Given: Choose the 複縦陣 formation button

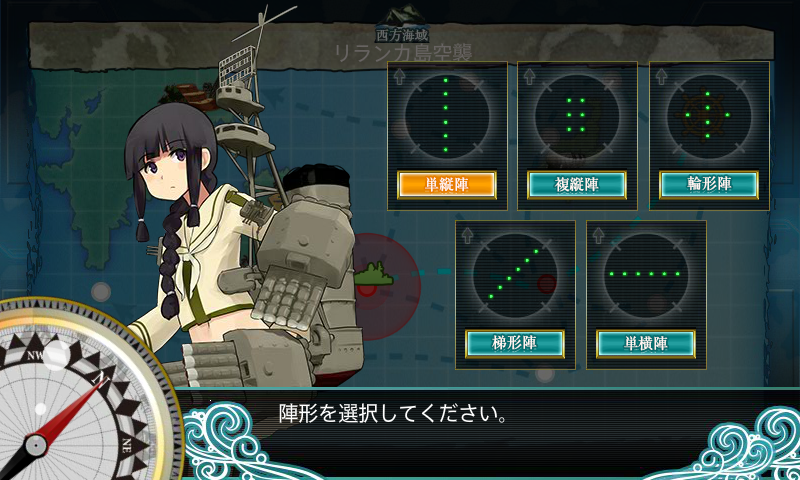Looking at the screenshot, I should click(577, 185).
